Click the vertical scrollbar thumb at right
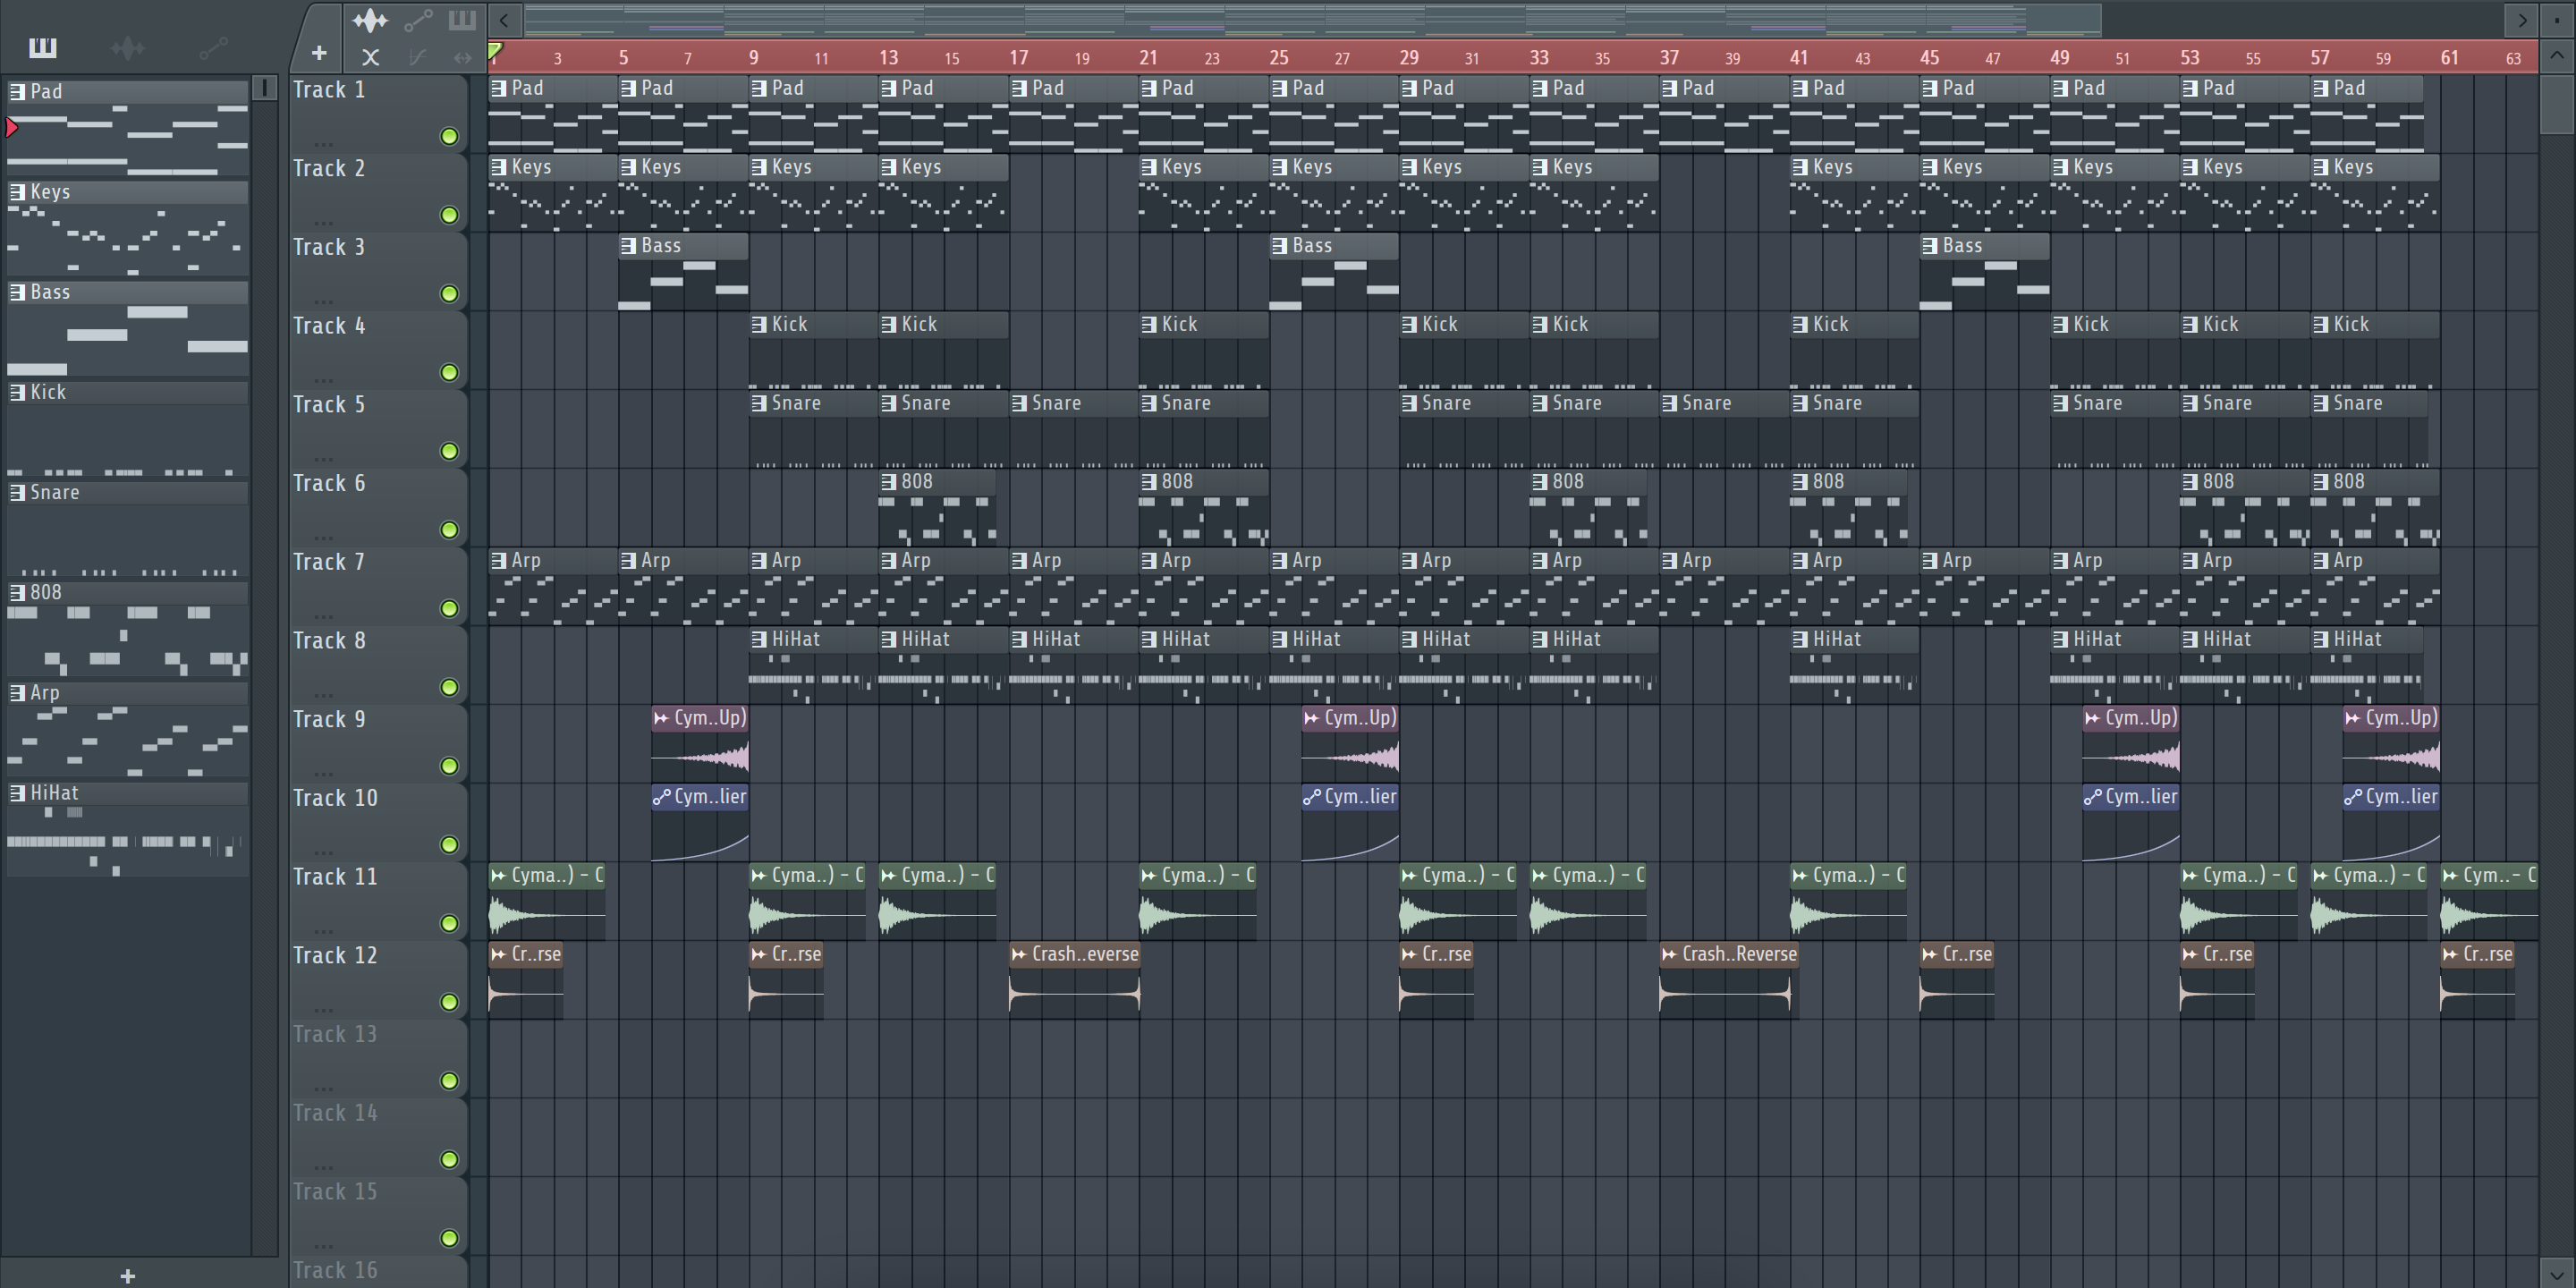Image resolution: width=2576 pixels, height=1288 pixels. pyautogui.click(x=2557, y=103)
